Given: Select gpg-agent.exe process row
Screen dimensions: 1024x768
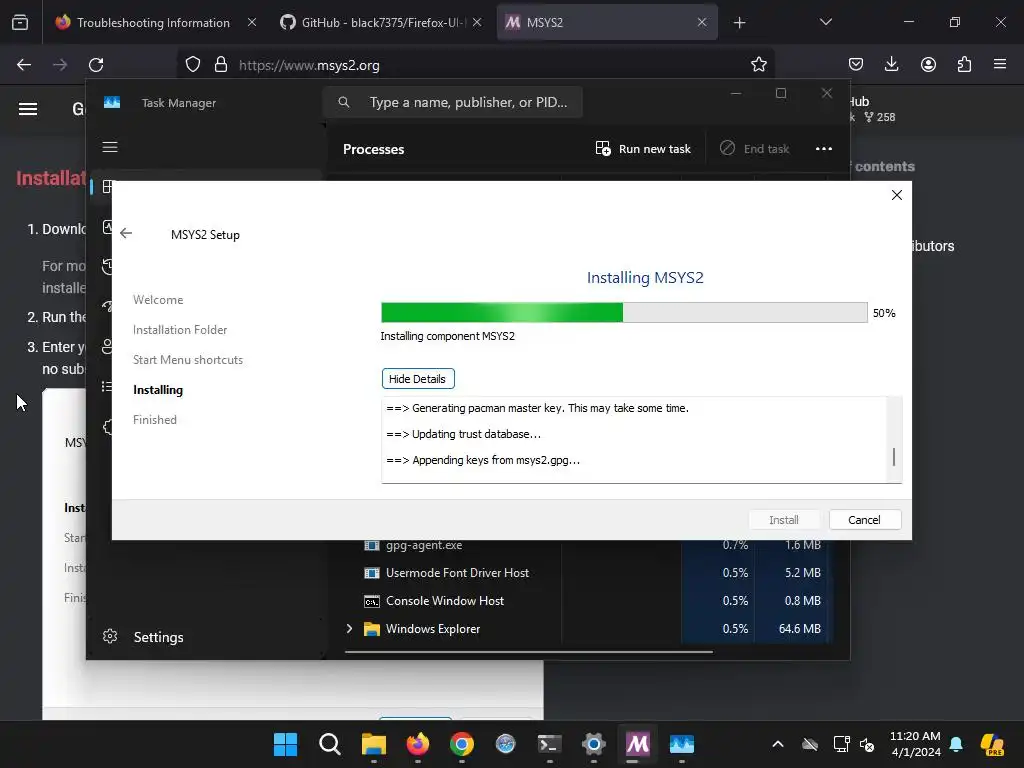Looking at the screenshot, I should click(588, 545).
